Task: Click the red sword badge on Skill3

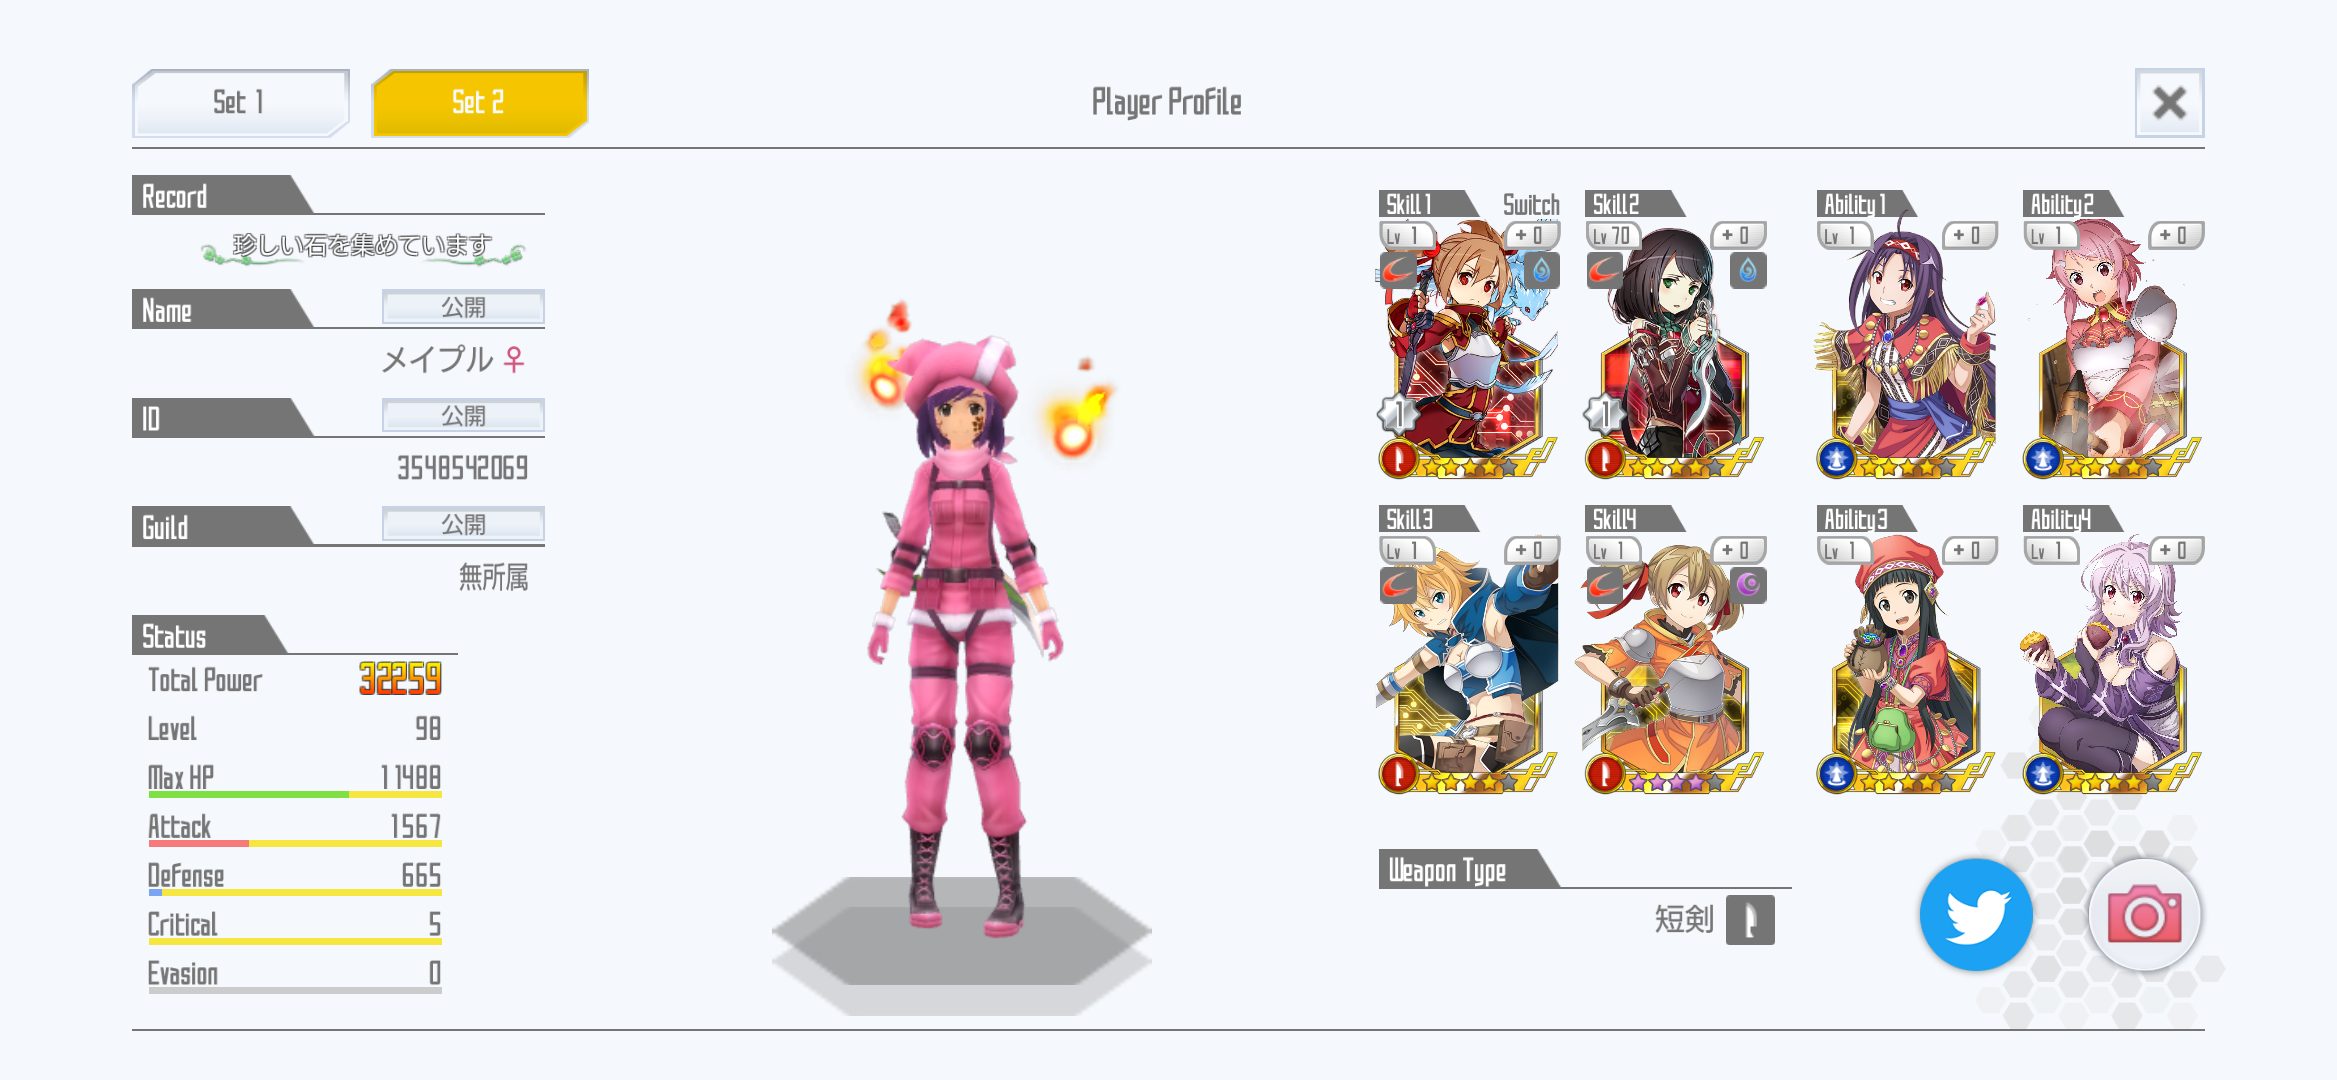Action: tap(1398, 773)
